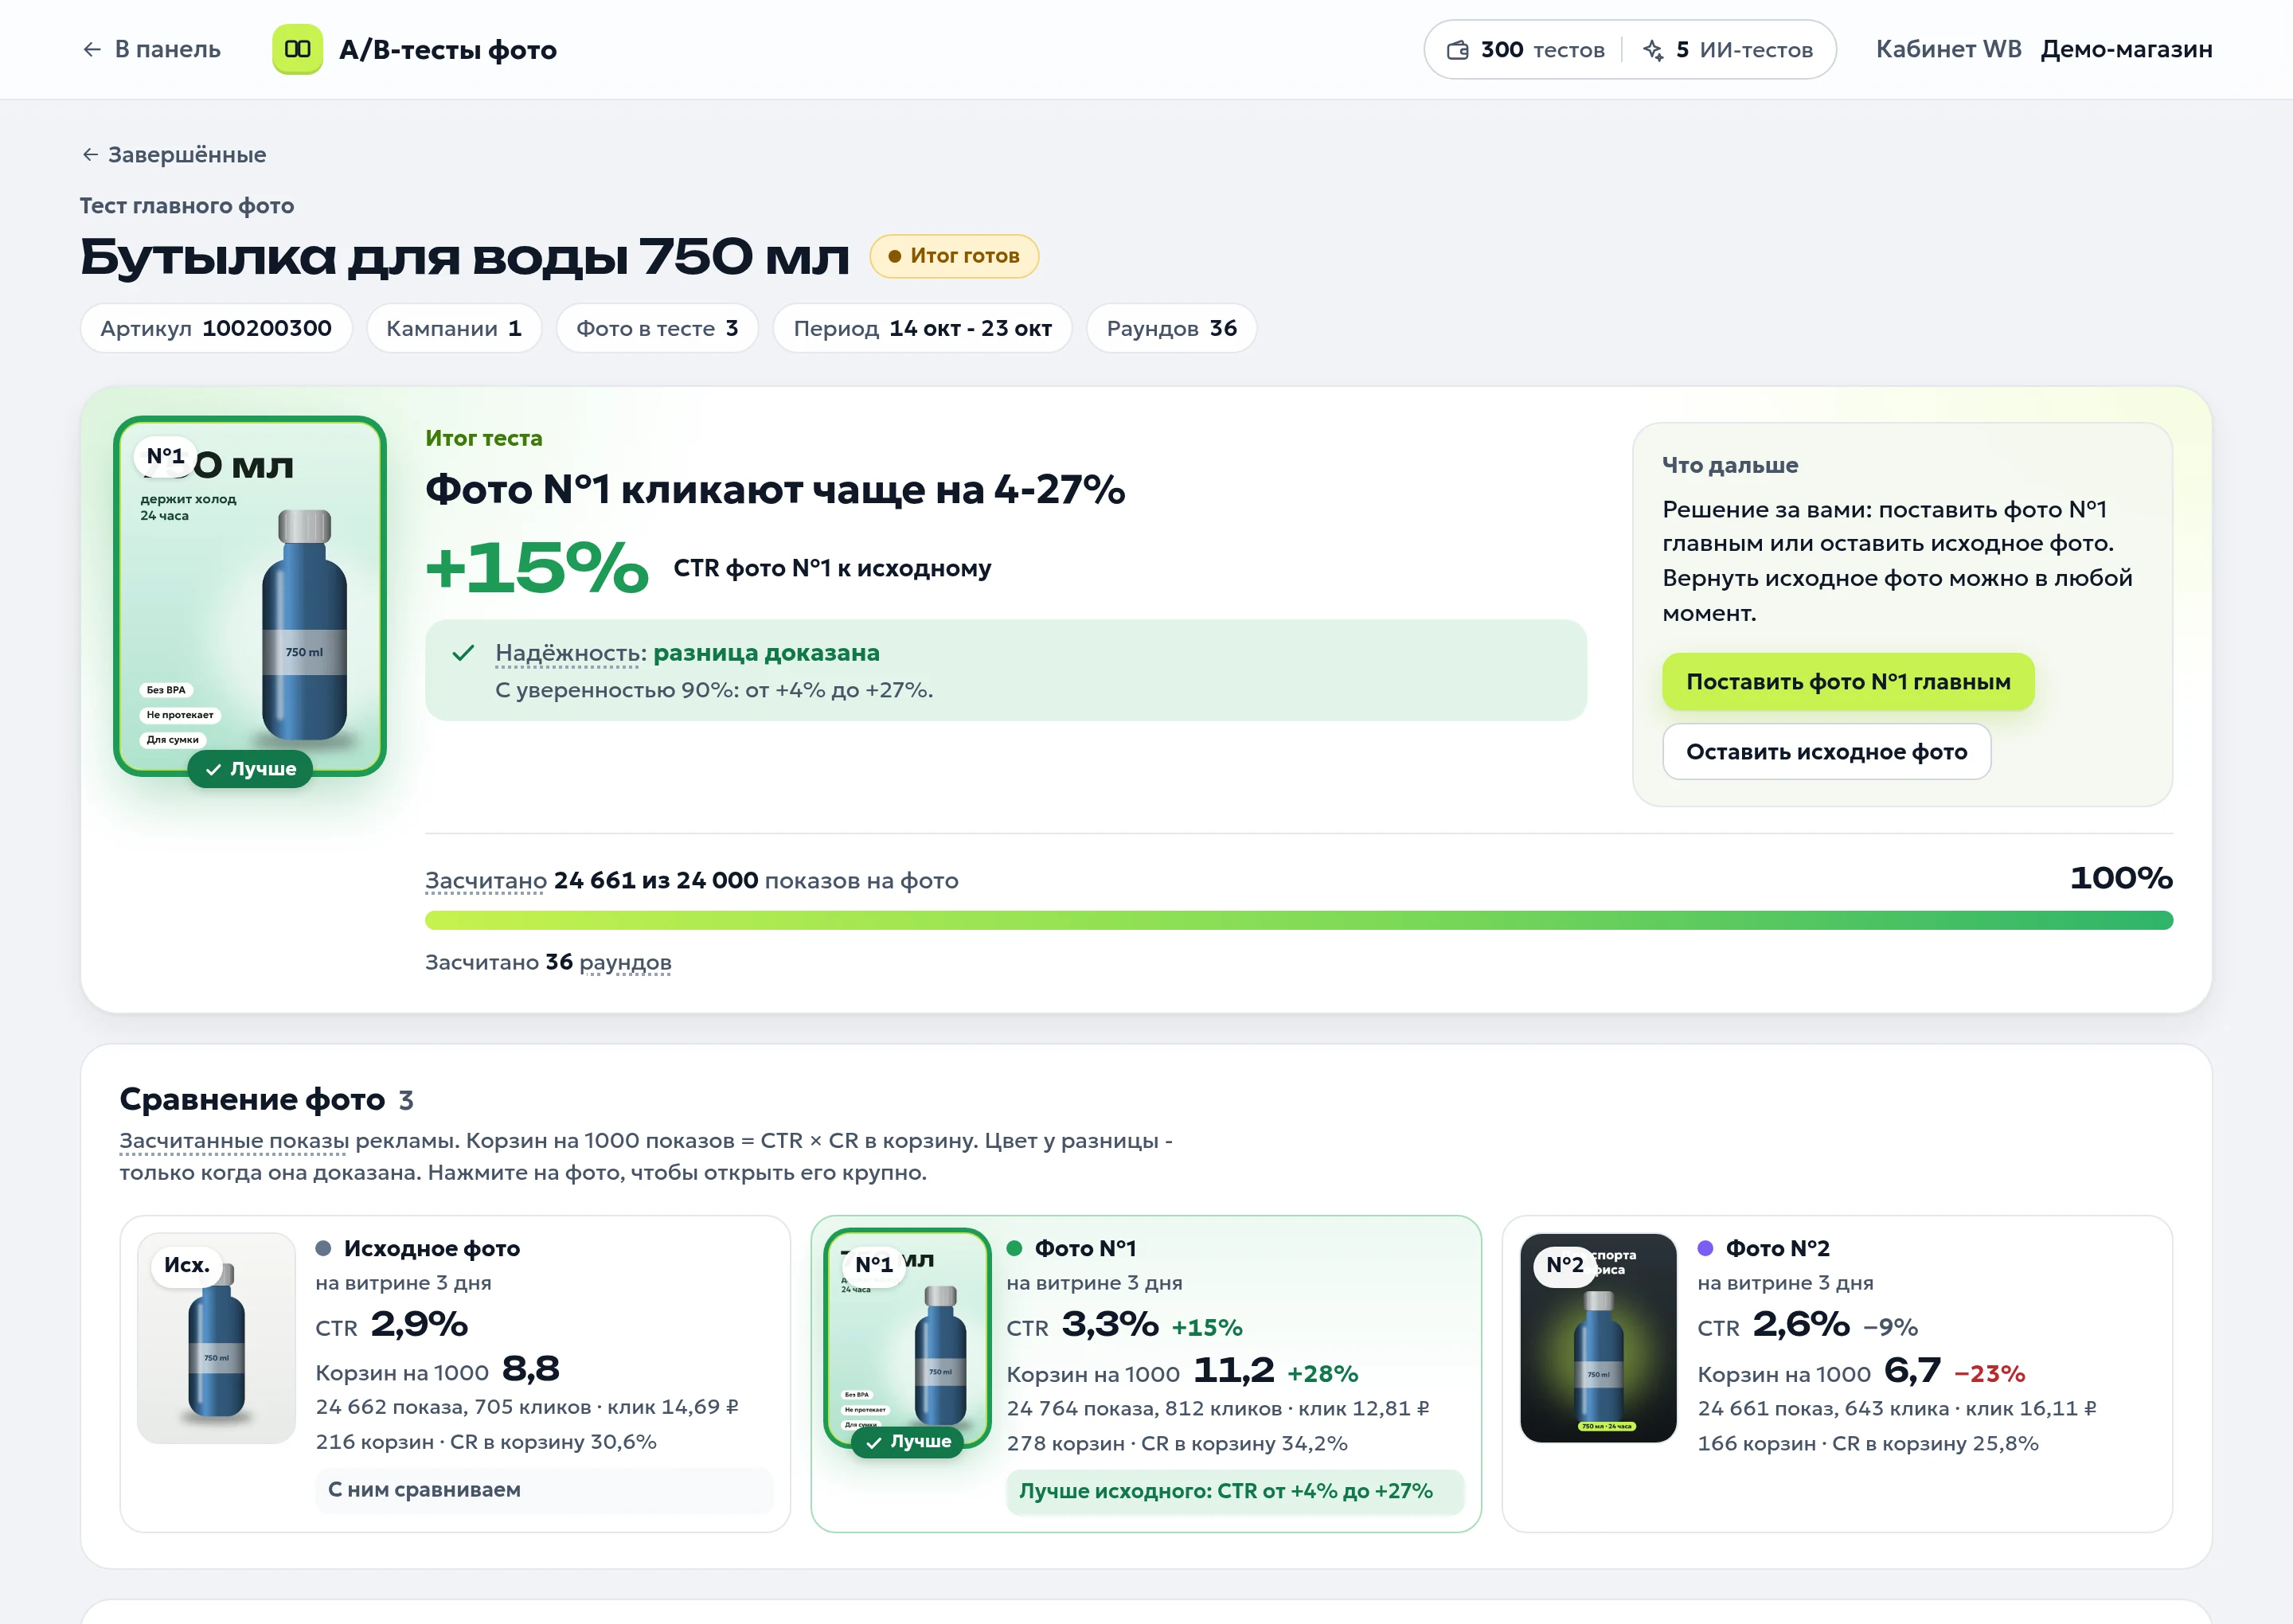Click the back arrow next to 'В панель'

92,49
